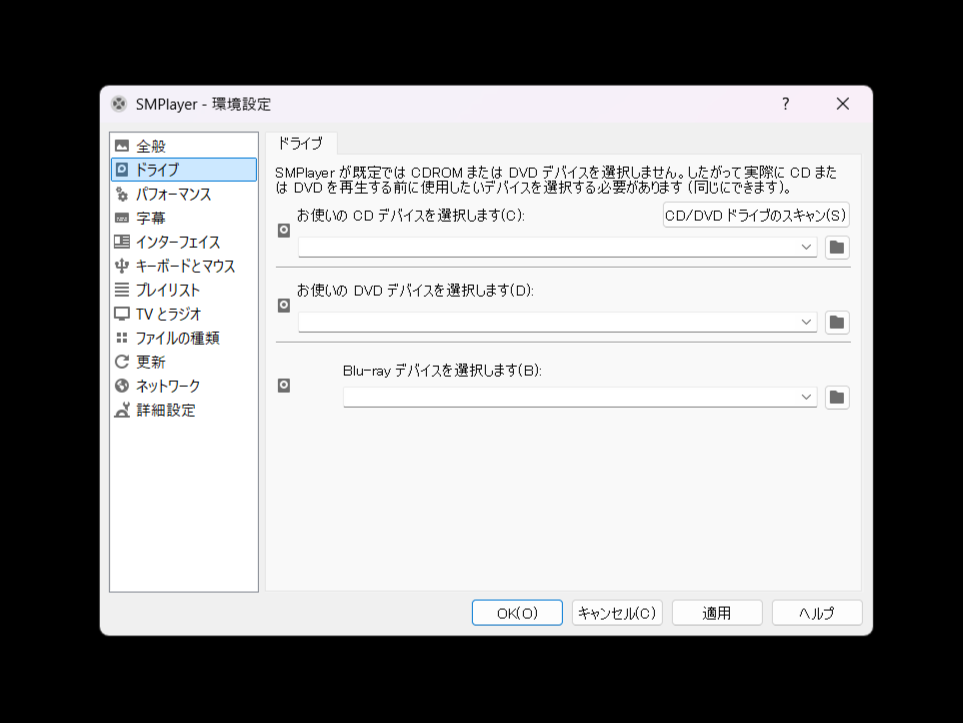This screenshot has width=963, height=723.
Task: Expand the CD device dropdown
Action: (807, 247)
